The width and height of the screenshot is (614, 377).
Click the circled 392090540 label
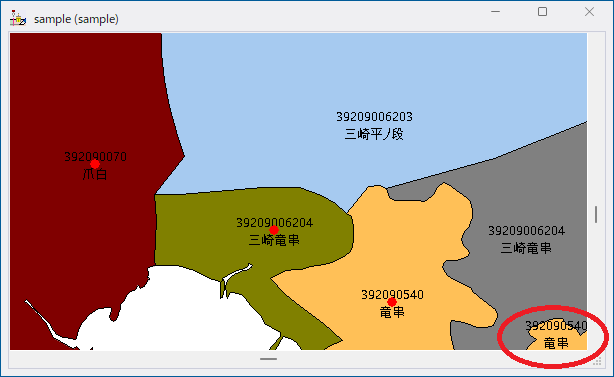556,325
